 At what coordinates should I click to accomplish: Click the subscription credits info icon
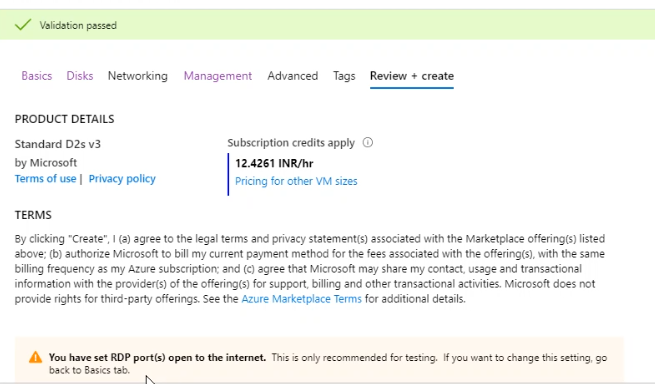pos(368,142)
